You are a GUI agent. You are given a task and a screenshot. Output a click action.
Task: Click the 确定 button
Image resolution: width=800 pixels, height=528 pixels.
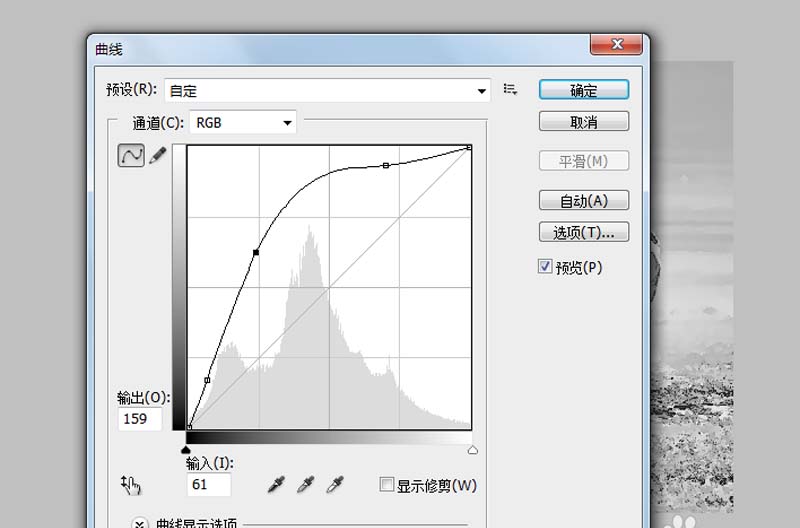(584, 90)
